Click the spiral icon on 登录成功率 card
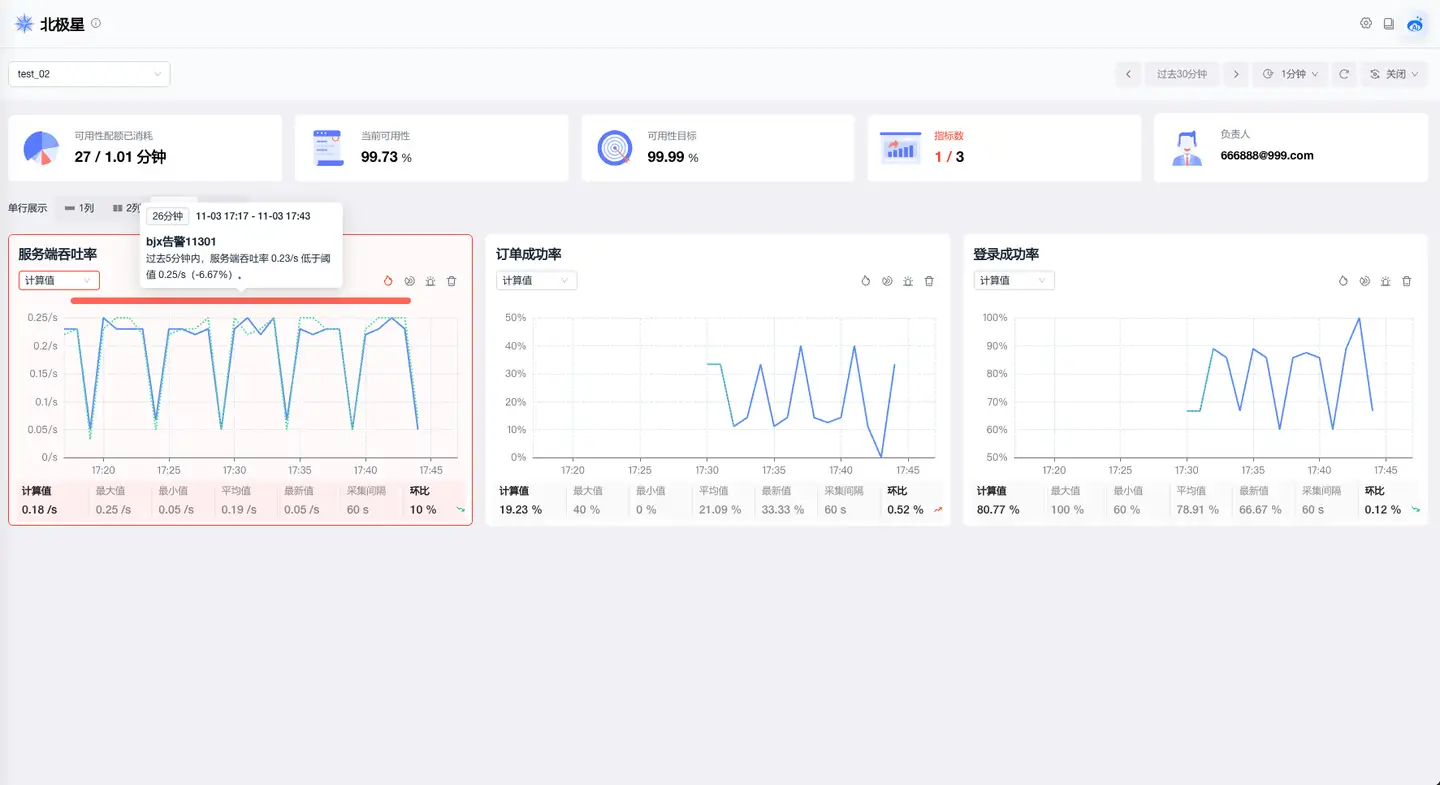 pos(1365,281)
